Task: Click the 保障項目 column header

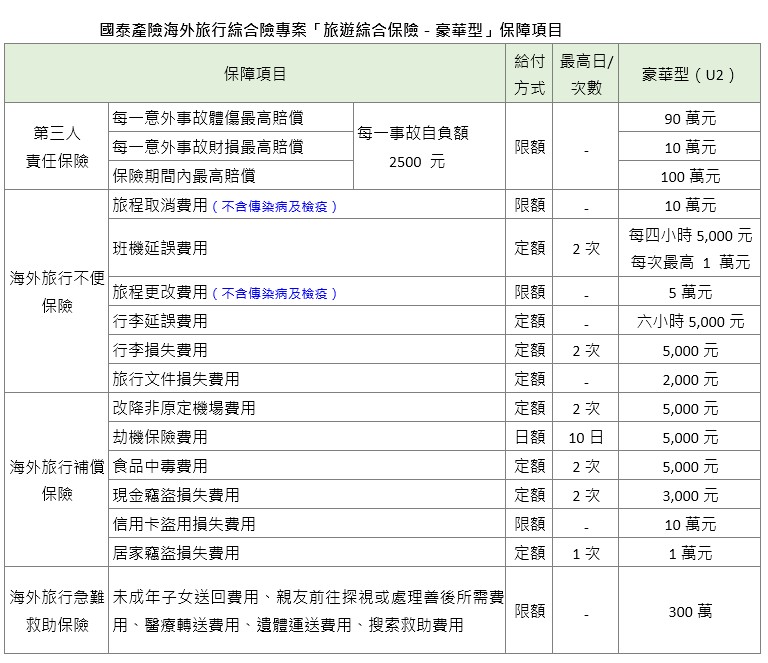Action: (x=255, y=74)
